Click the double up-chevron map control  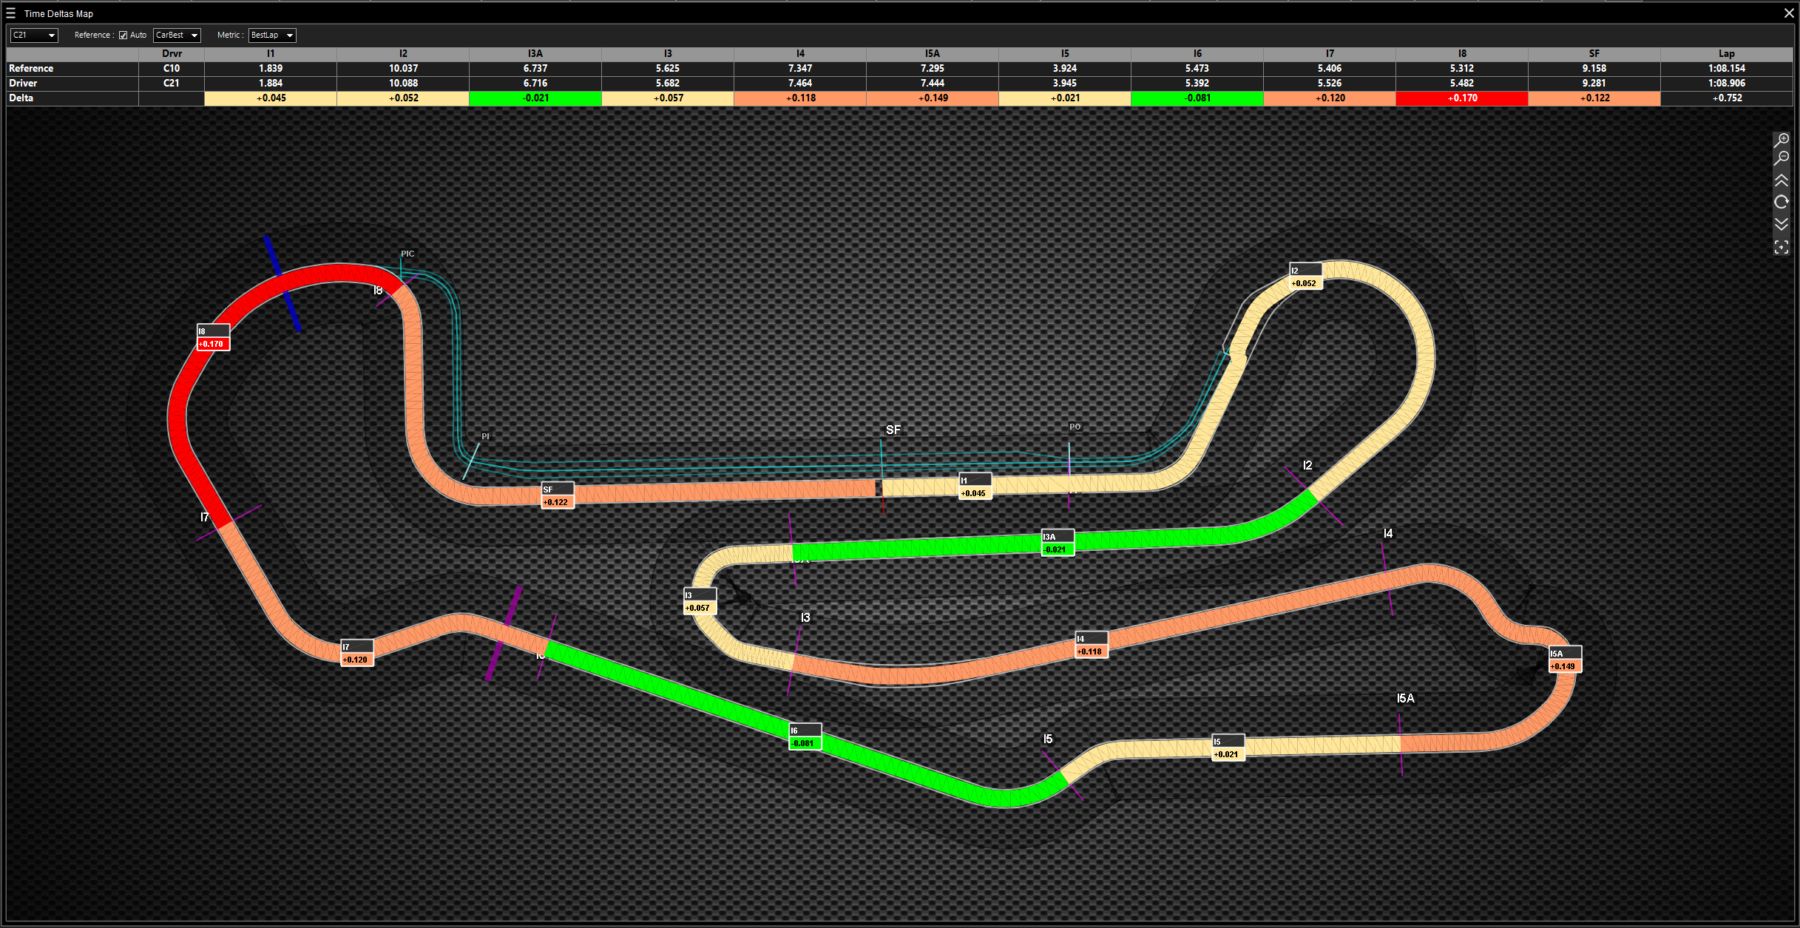pos(1782,180)
